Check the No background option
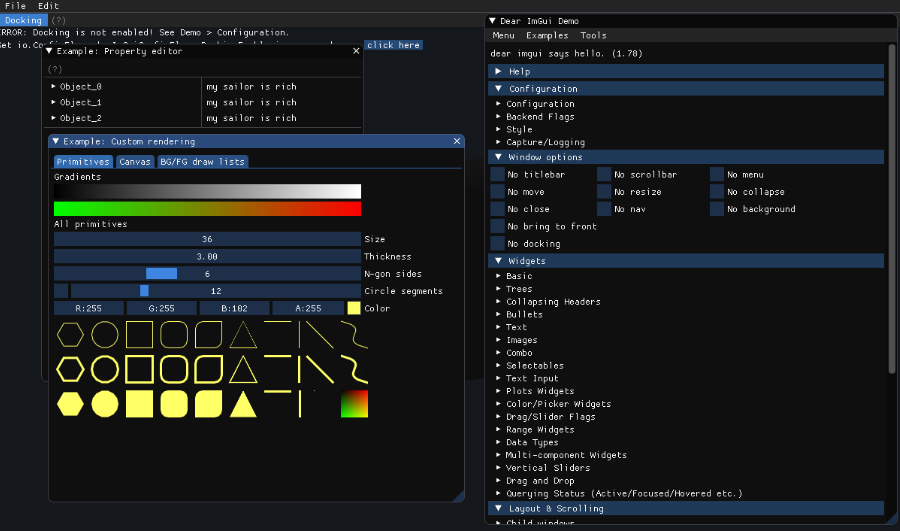Image resolution: width=900 pixels, height=531 pixels. [717, 209]
